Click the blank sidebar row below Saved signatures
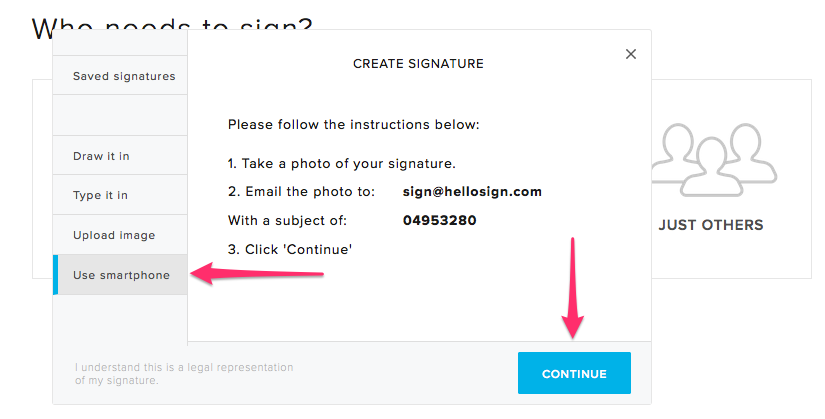The image size is (825, 419). pyautogui.click(x=120, y=115)
